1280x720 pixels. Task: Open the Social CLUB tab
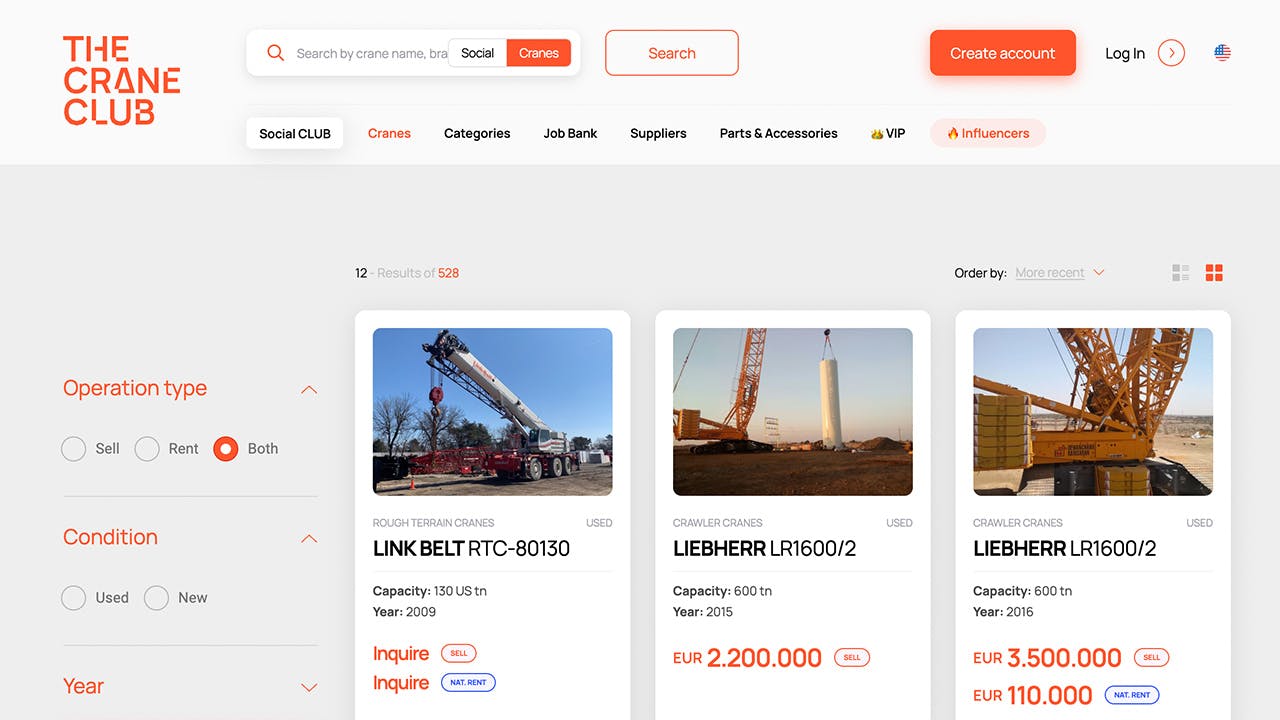pos(295,133)
